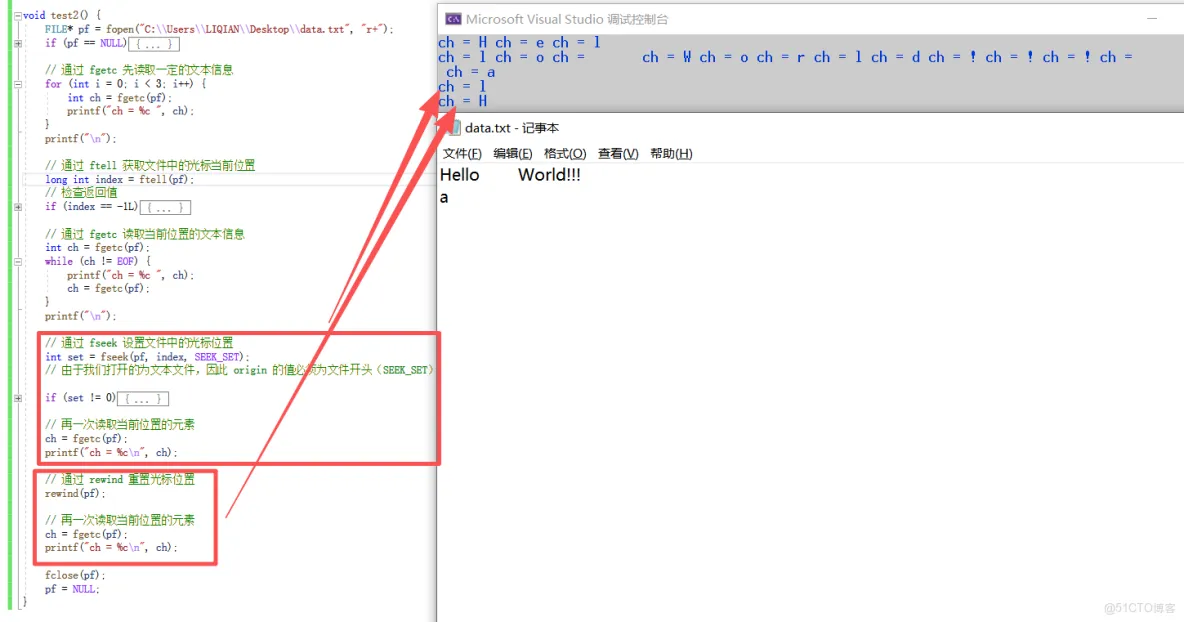
Task: Click the {...} box after if (set != 0)
Action: [143, 399]
